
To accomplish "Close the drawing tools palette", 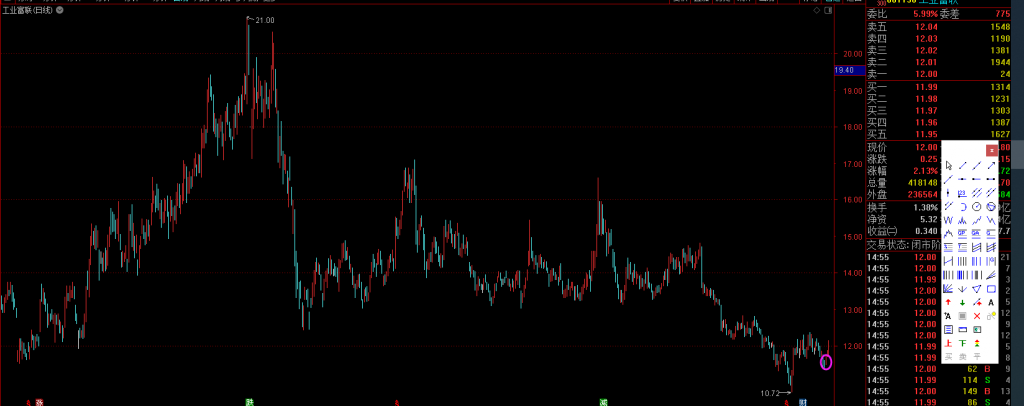I will point(991,150).
